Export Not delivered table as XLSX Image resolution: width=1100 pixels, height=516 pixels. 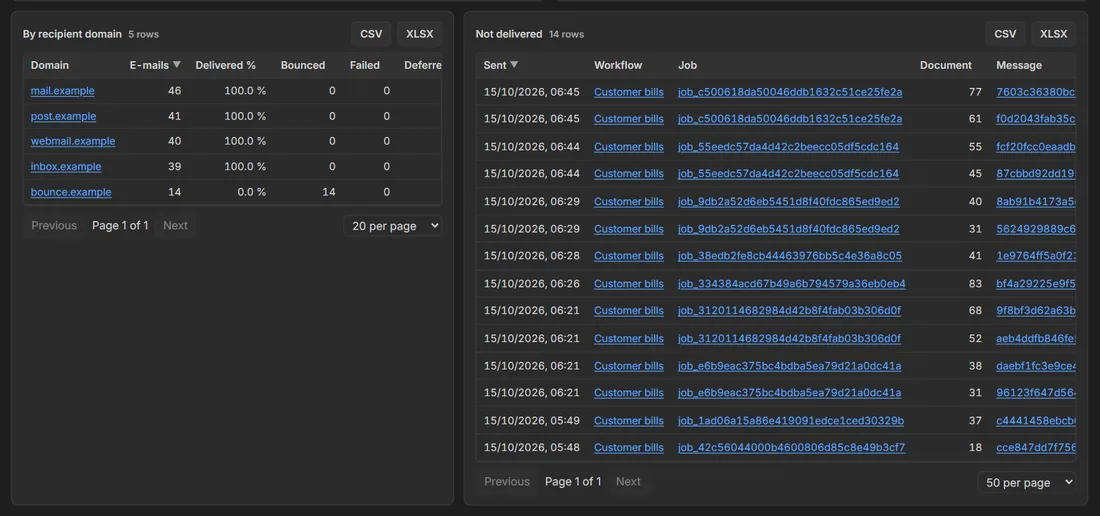pos(1054,34)
